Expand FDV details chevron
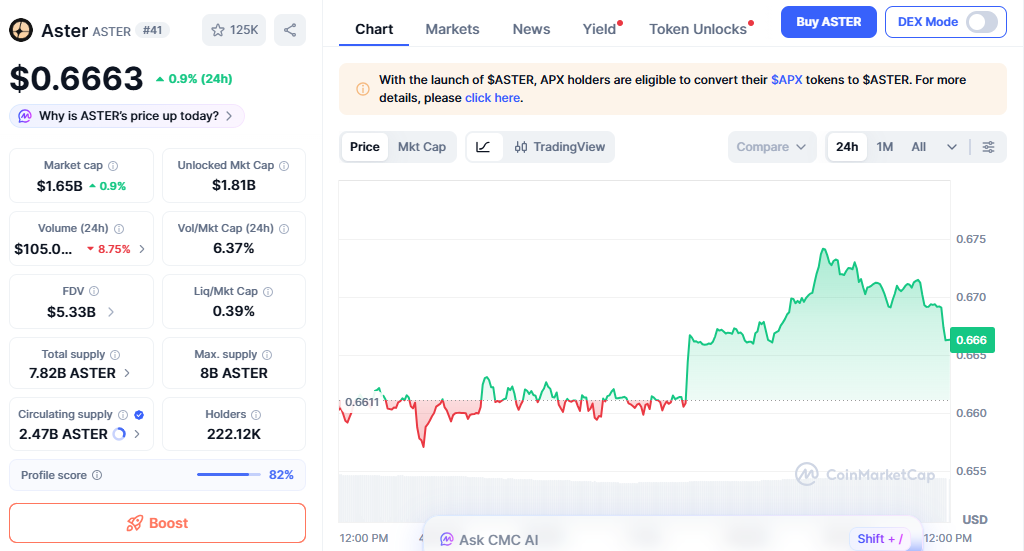Screen dimensions: 1024x551 (x=111, y=312)
